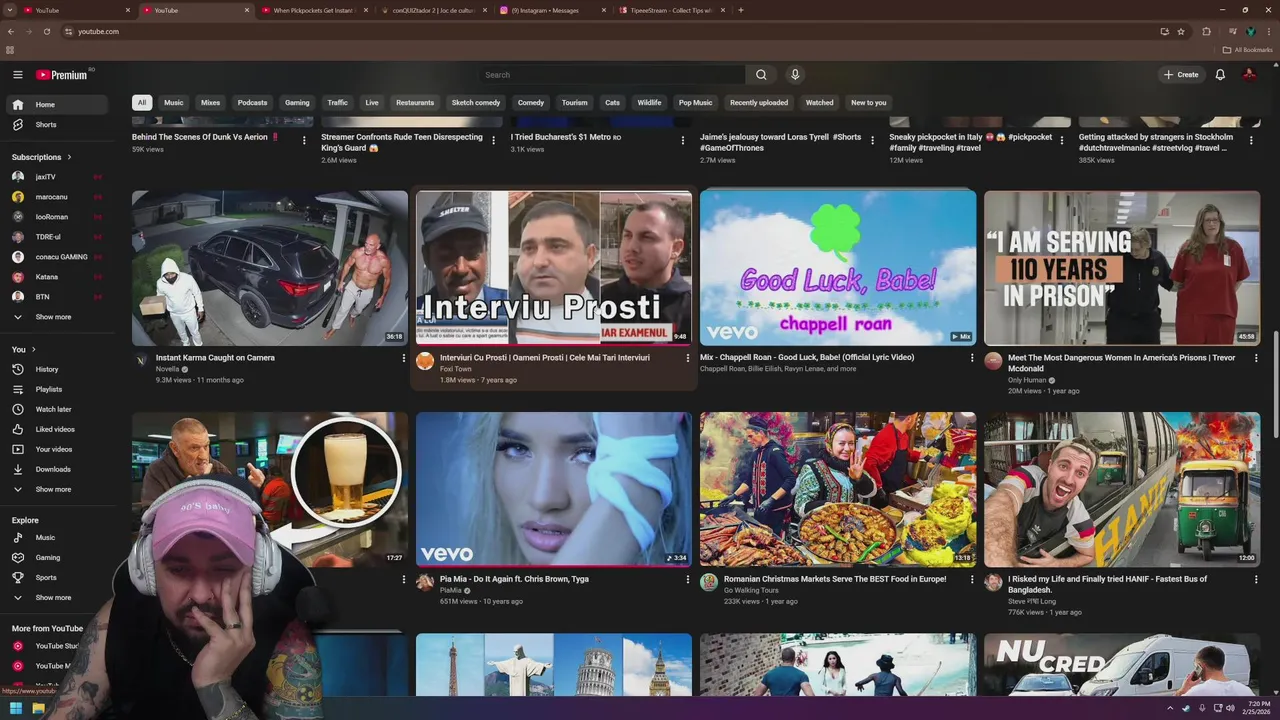Click the search magnifier button
The height and width of the screenshot is (720, 1280).
coord(761,75)
